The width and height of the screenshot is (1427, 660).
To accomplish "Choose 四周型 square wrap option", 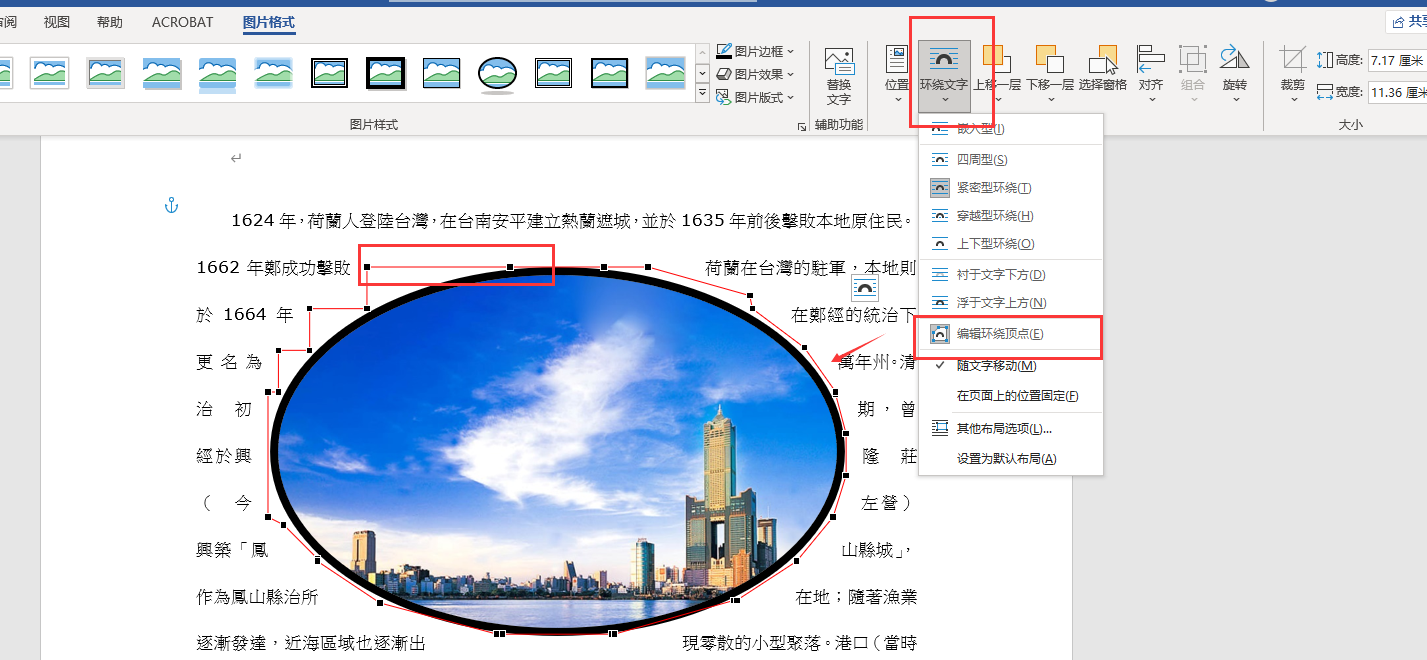I will point(1011,159).
